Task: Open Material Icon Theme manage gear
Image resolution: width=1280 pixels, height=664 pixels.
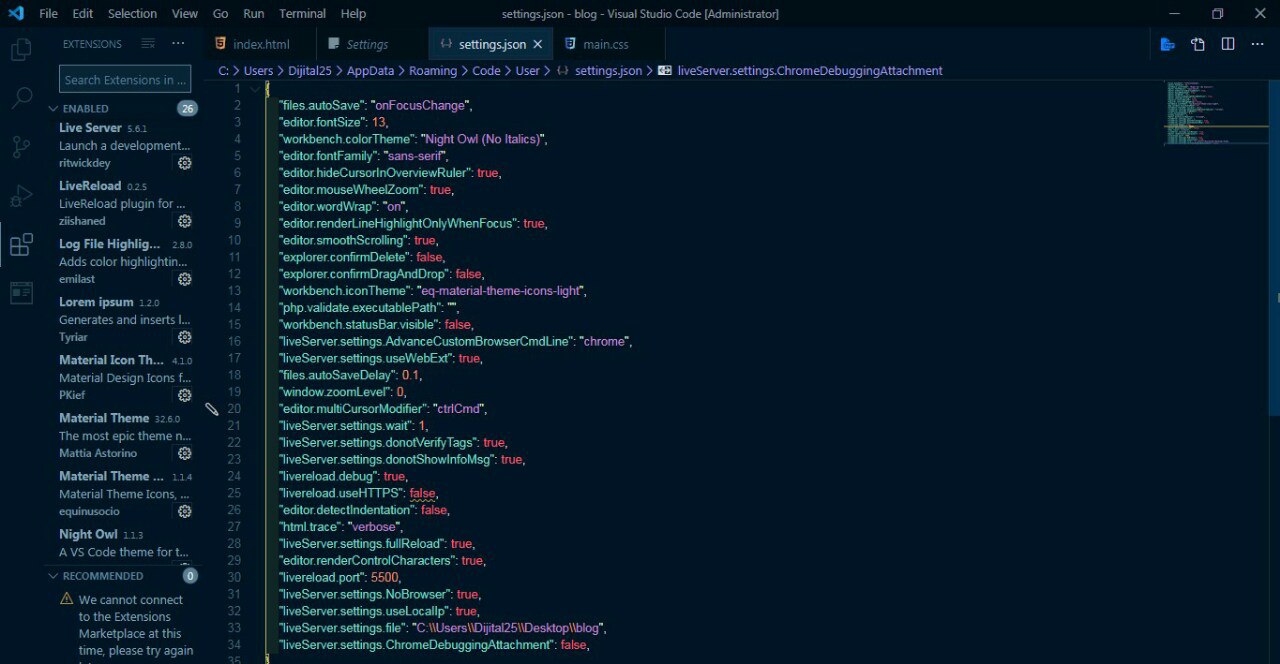Action: point(185,395)
